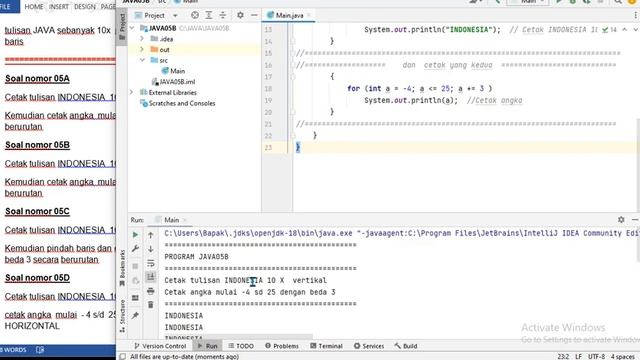Collapse all icon in Project panel toolbar
Viewport: 640px width, 360px height.
click(223, 15)
